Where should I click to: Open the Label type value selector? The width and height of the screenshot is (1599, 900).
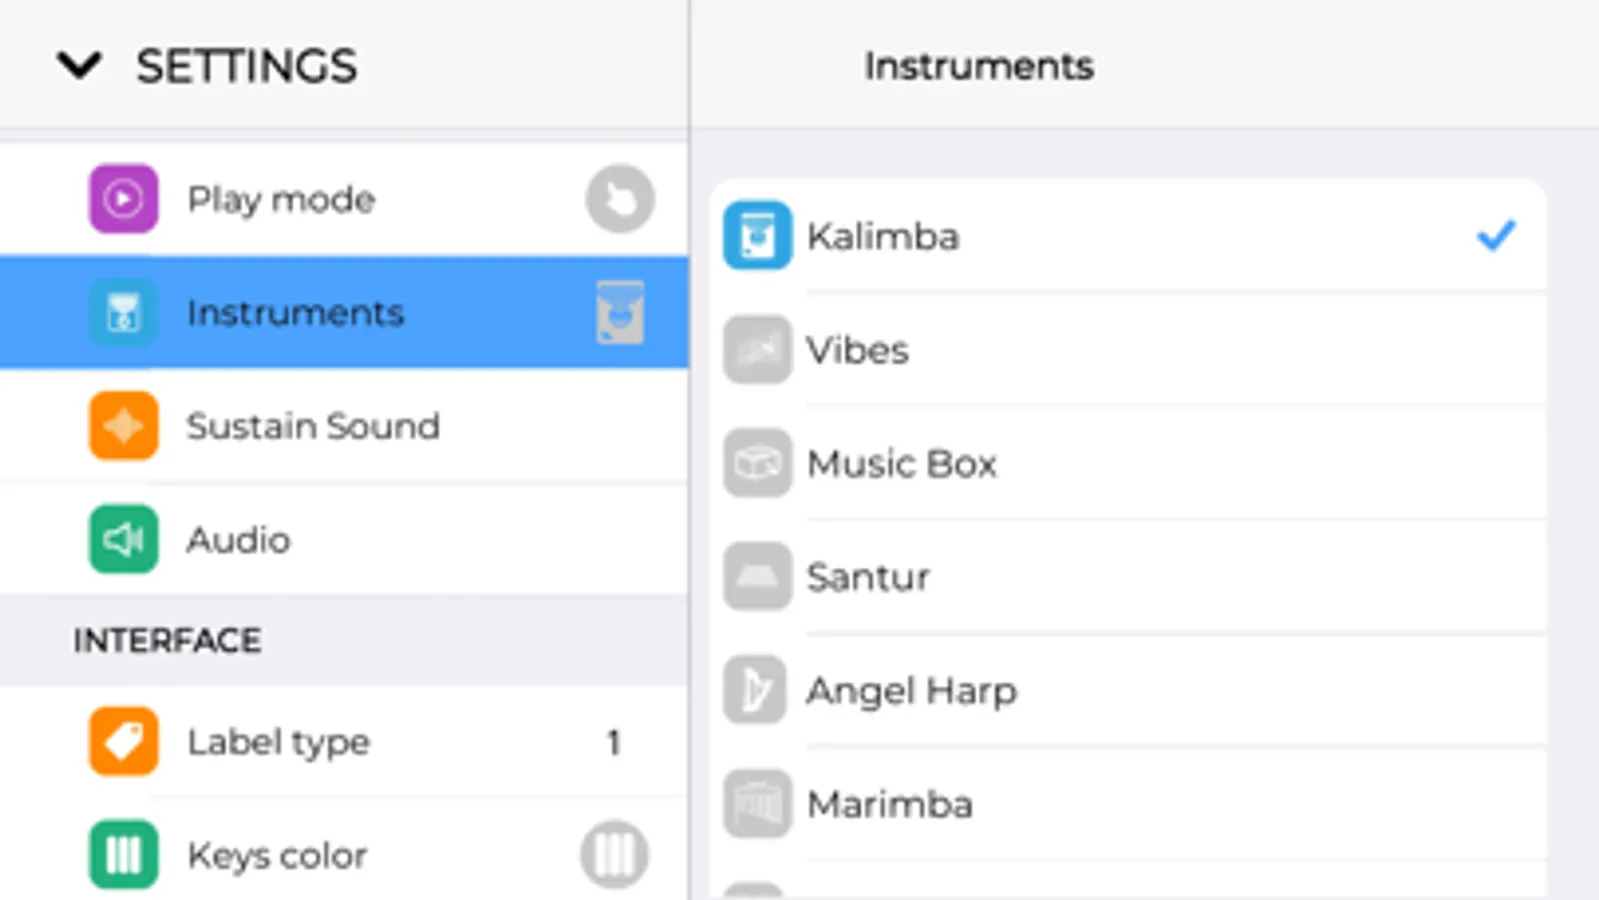613,742
